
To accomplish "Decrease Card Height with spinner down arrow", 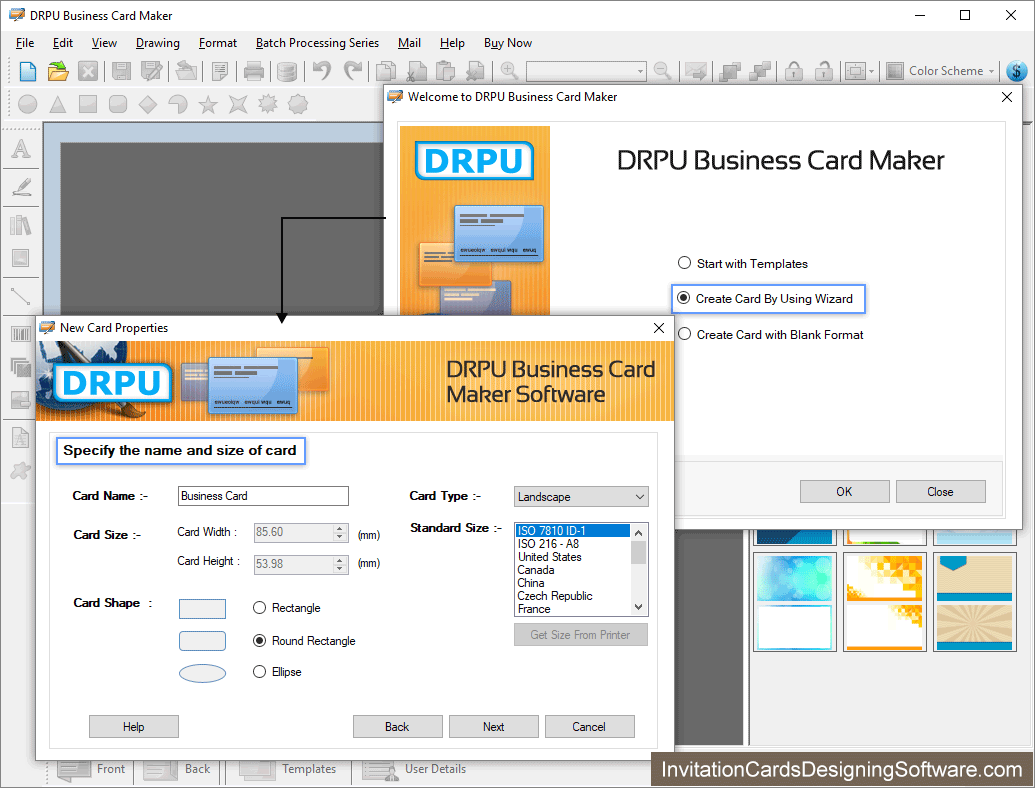I will (x=340, y=568).
